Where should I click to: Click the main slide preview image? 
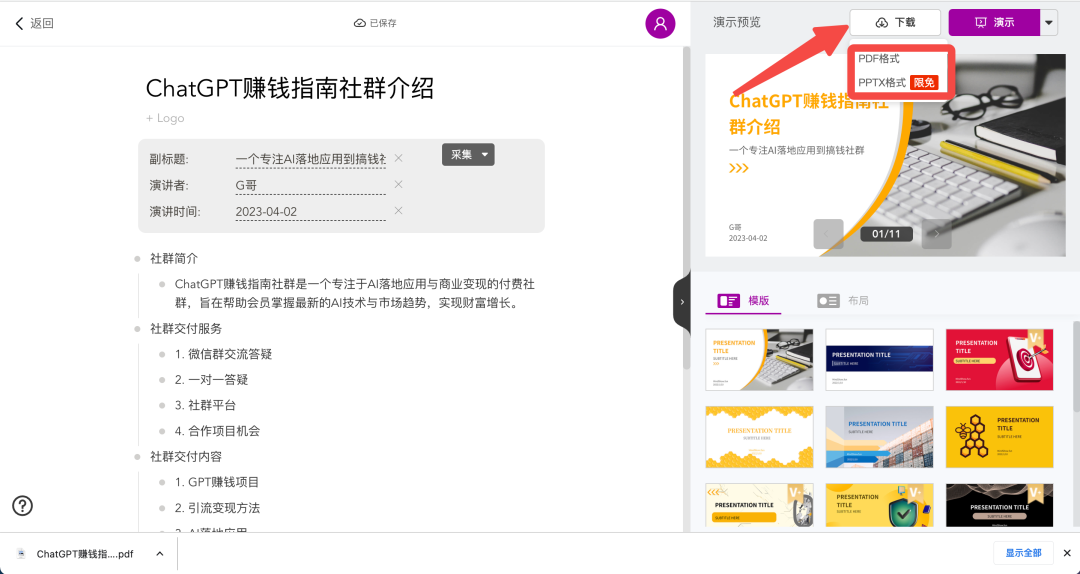pos(885,155)
